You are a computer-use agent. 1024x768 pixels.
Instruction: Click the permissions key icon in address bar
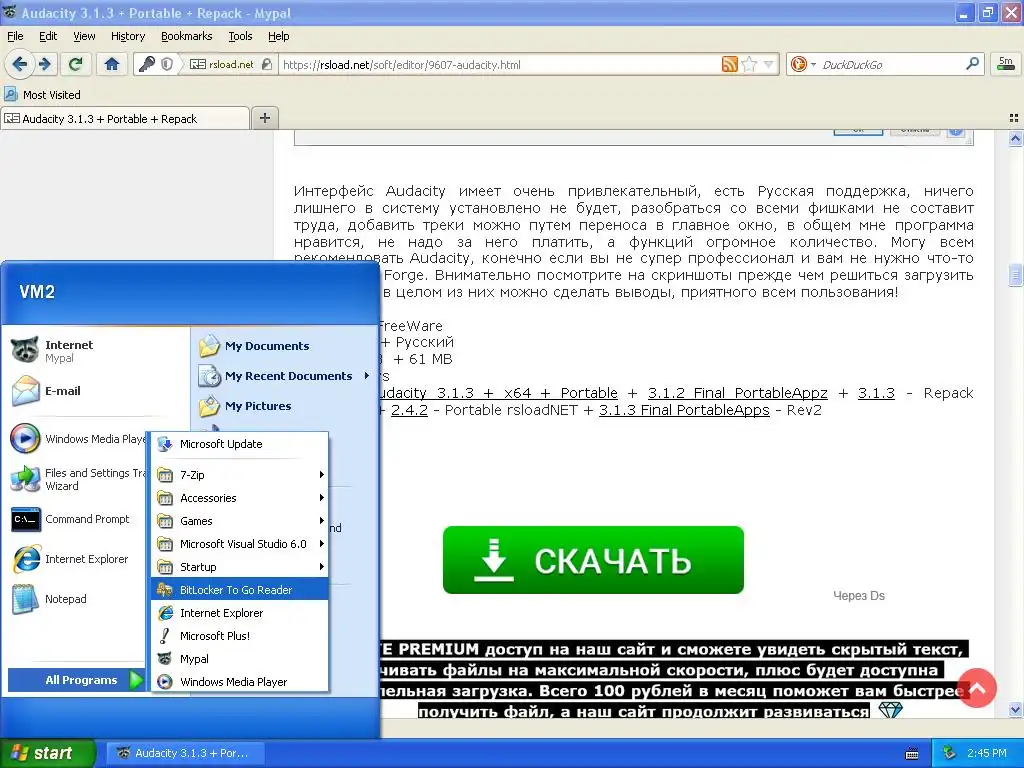[x=147, y=64]
